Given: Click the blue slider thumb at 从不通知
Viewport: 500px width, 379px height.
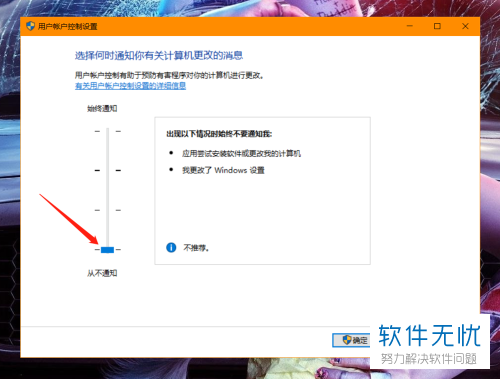Looking at the screenshot, I should pyautogui.click(x=107, y=250).
